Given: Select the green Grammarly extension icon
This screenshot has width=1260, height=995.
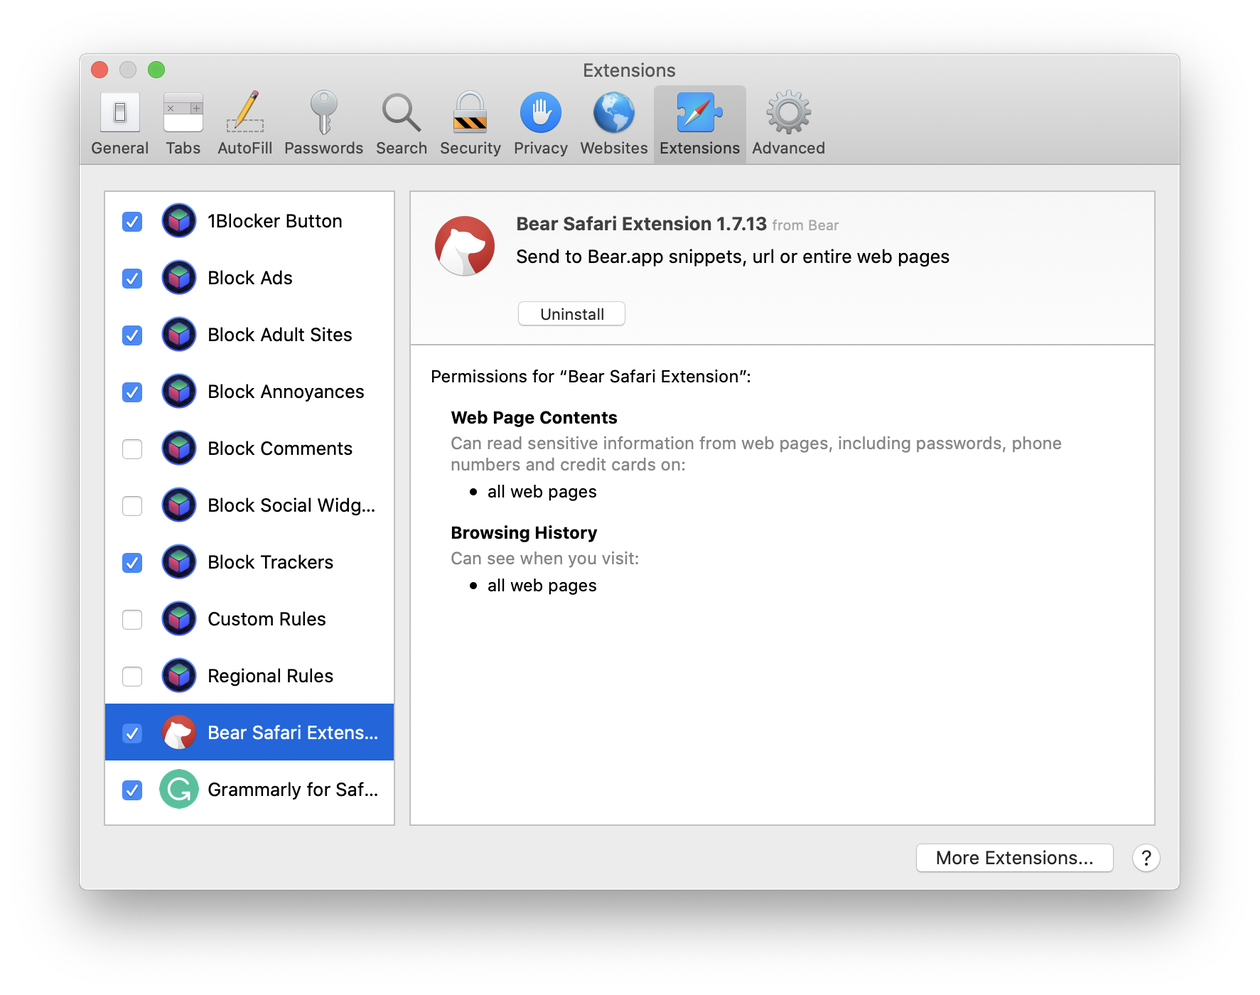Looking at the screenshot, I should pos(179,789).
